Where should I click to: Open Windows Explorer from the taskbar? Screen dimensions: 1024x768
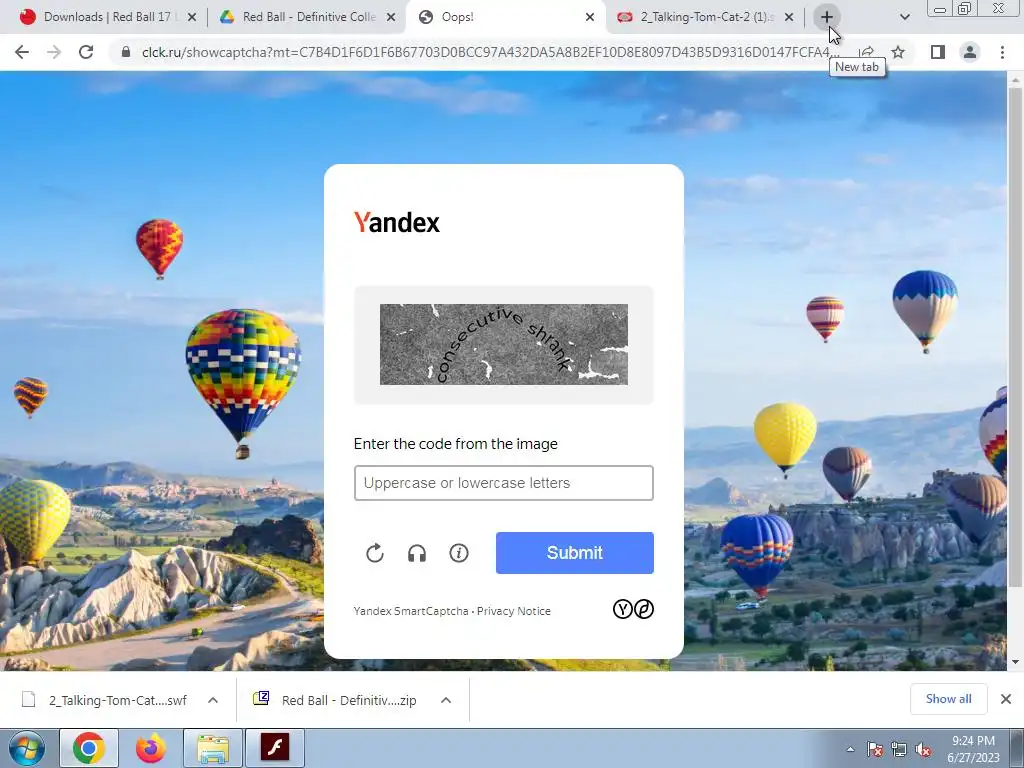(x=213, y=748)
